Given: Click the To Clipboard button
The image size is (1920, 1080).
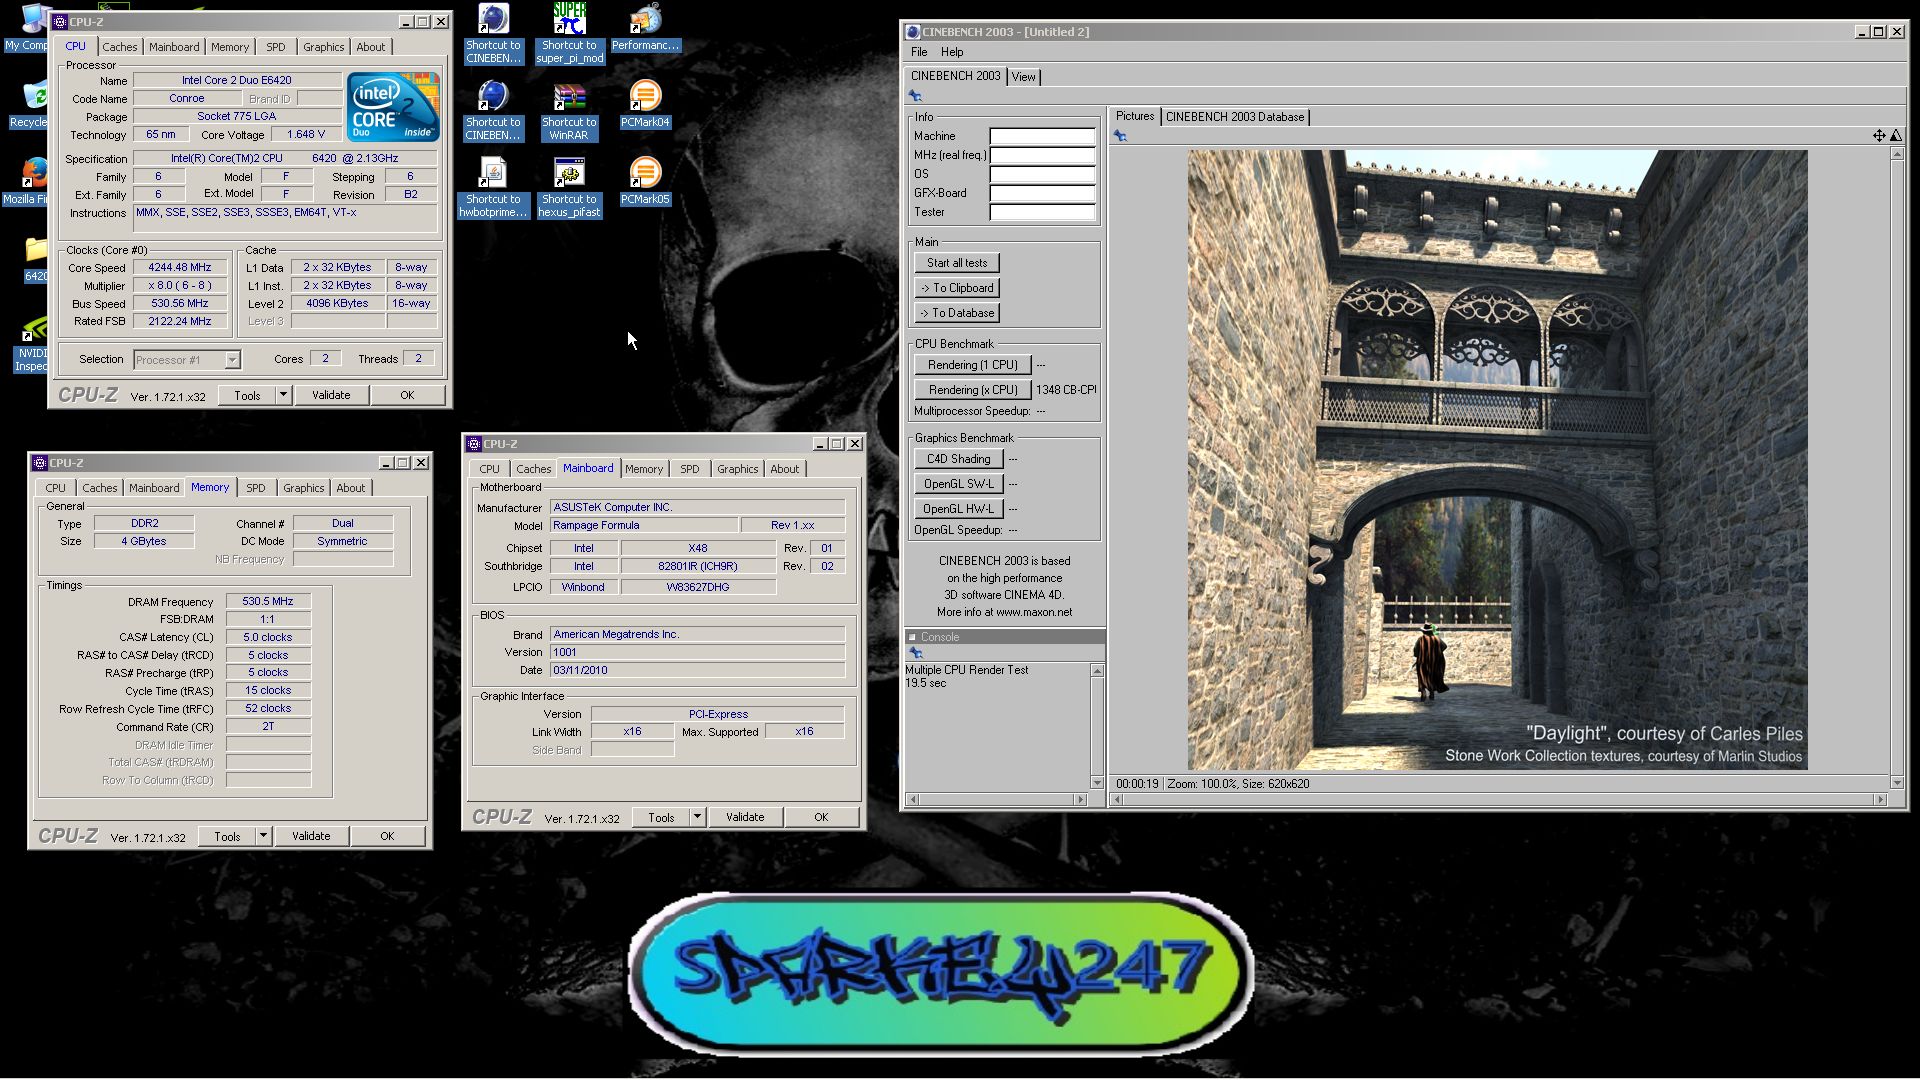Looking at the screenshot, I should pyautogui.click(x=957, y=288).
